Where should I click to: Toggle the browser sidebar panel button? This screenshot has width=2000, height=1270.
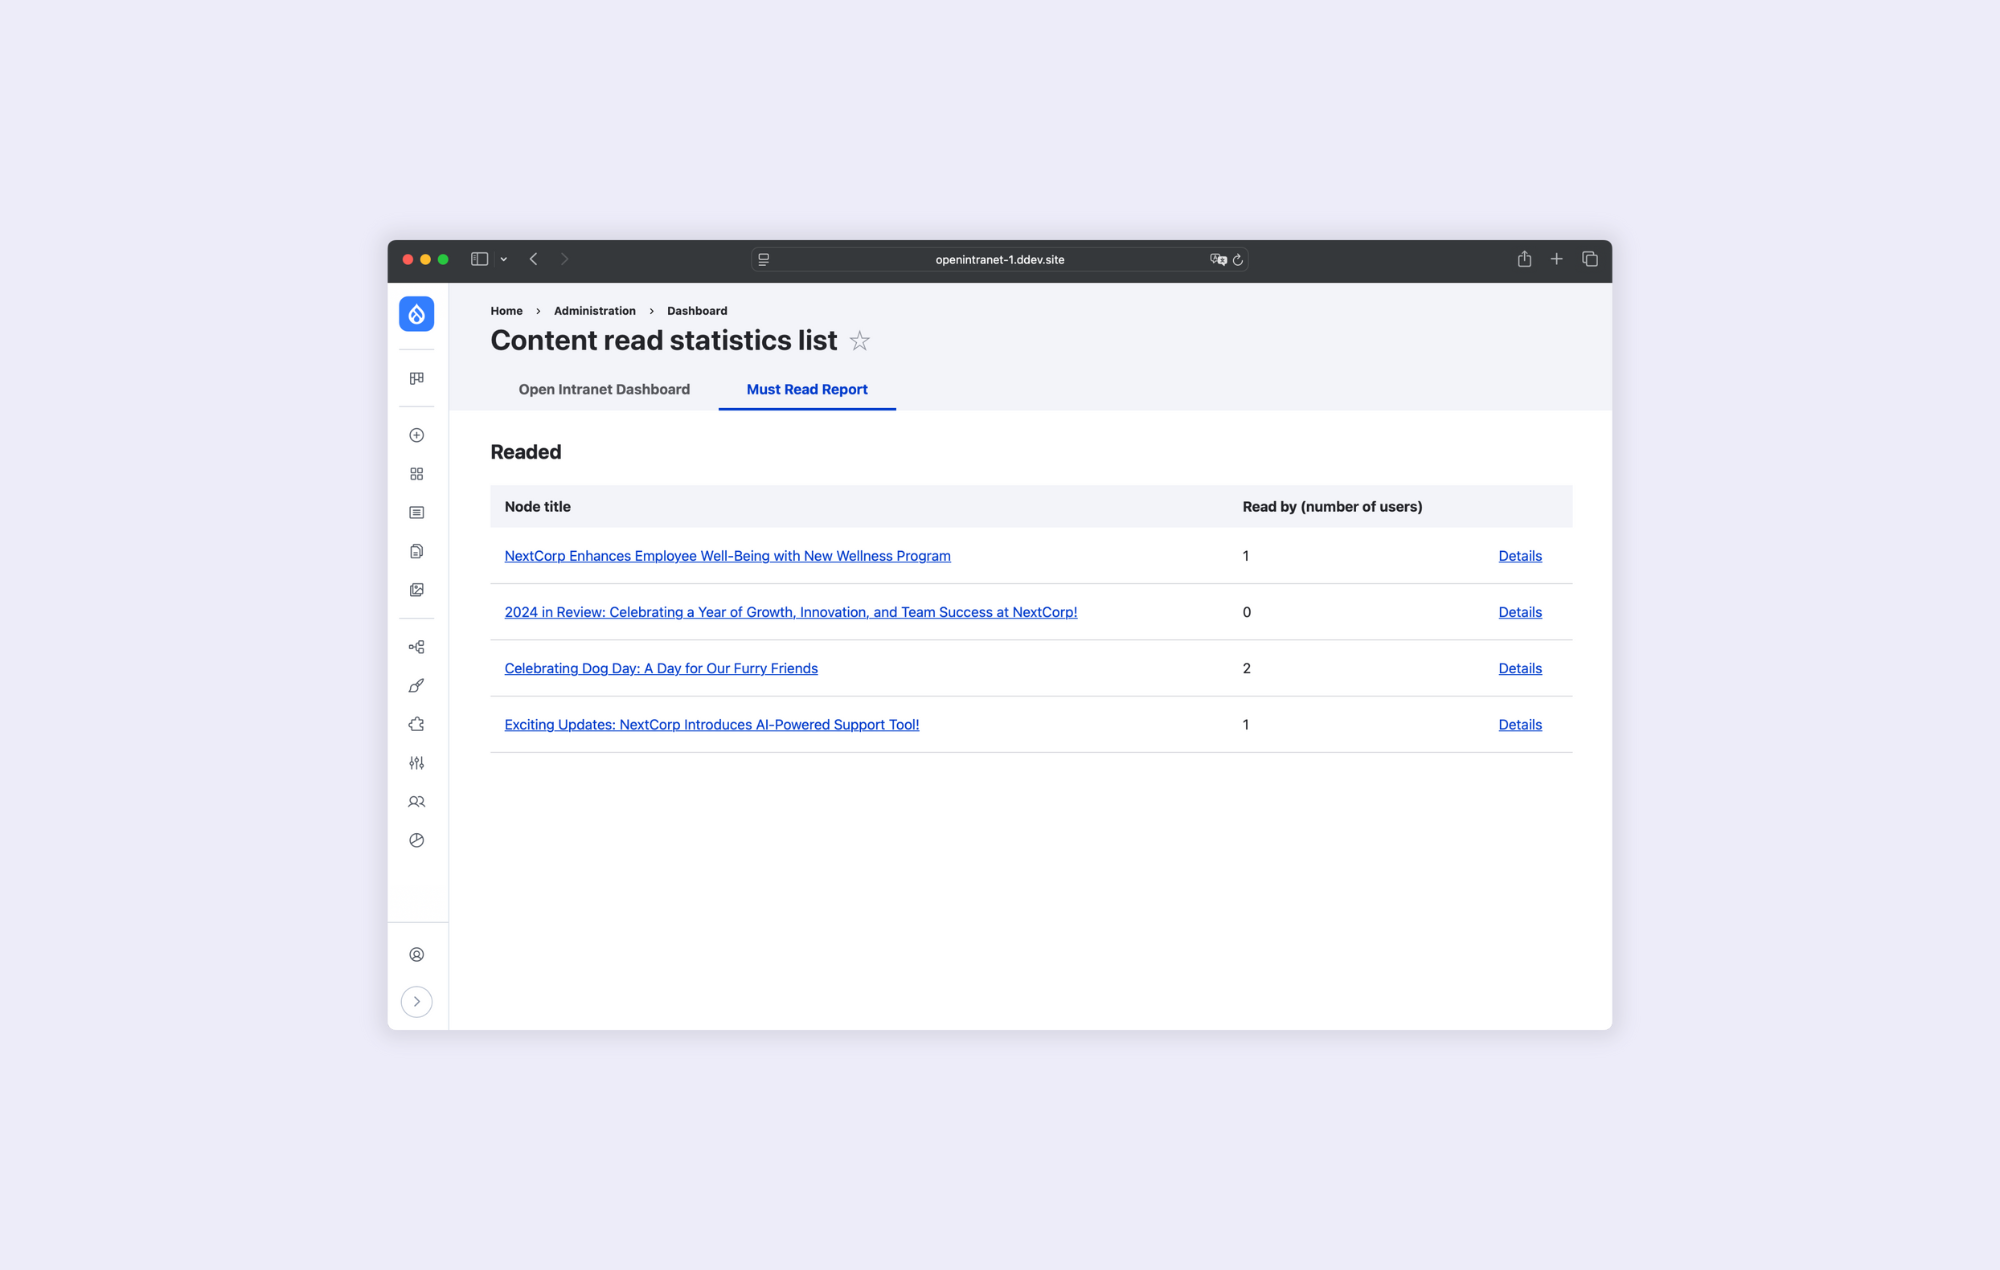[479, 259]
